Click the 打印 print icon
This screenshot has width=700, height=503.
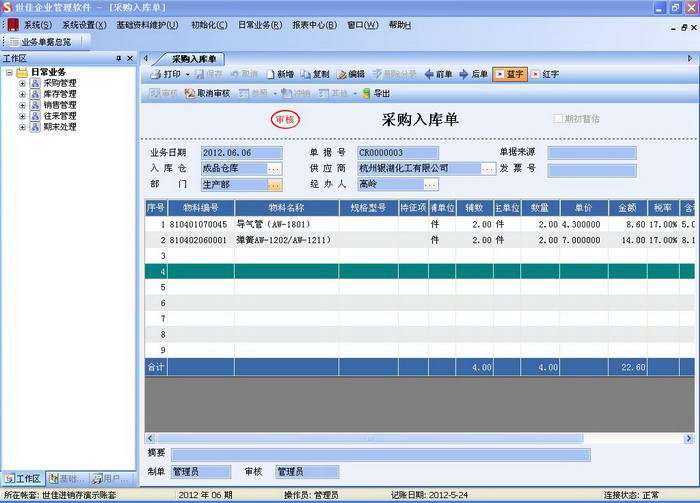pyautogui.click(x=155, y=75)
